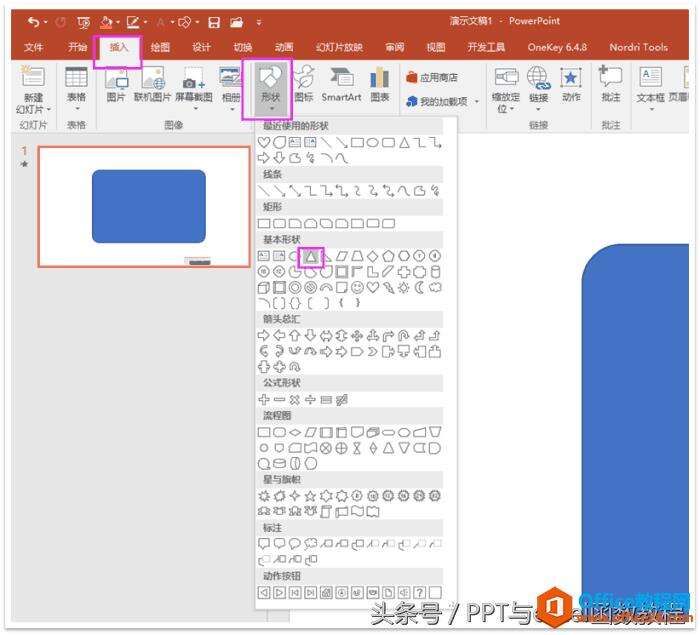Toggle the 形状 shapes dropdown button
Screen dimensions: 700x635
pyautogui.click(x=271, y=88)
